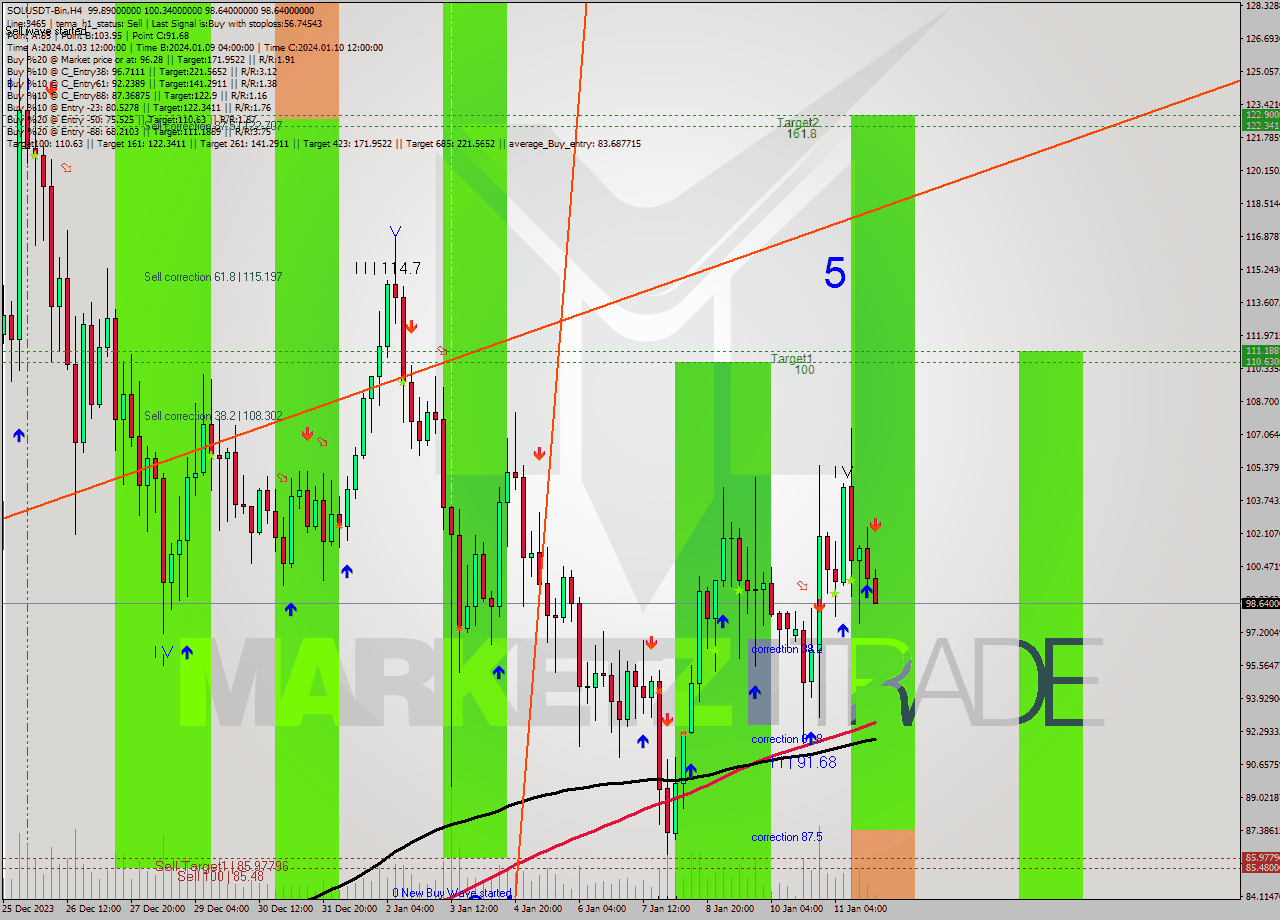Click green price tag 122.900 on axis
The image size is (1280, 920).
[x=1261, y=115]
